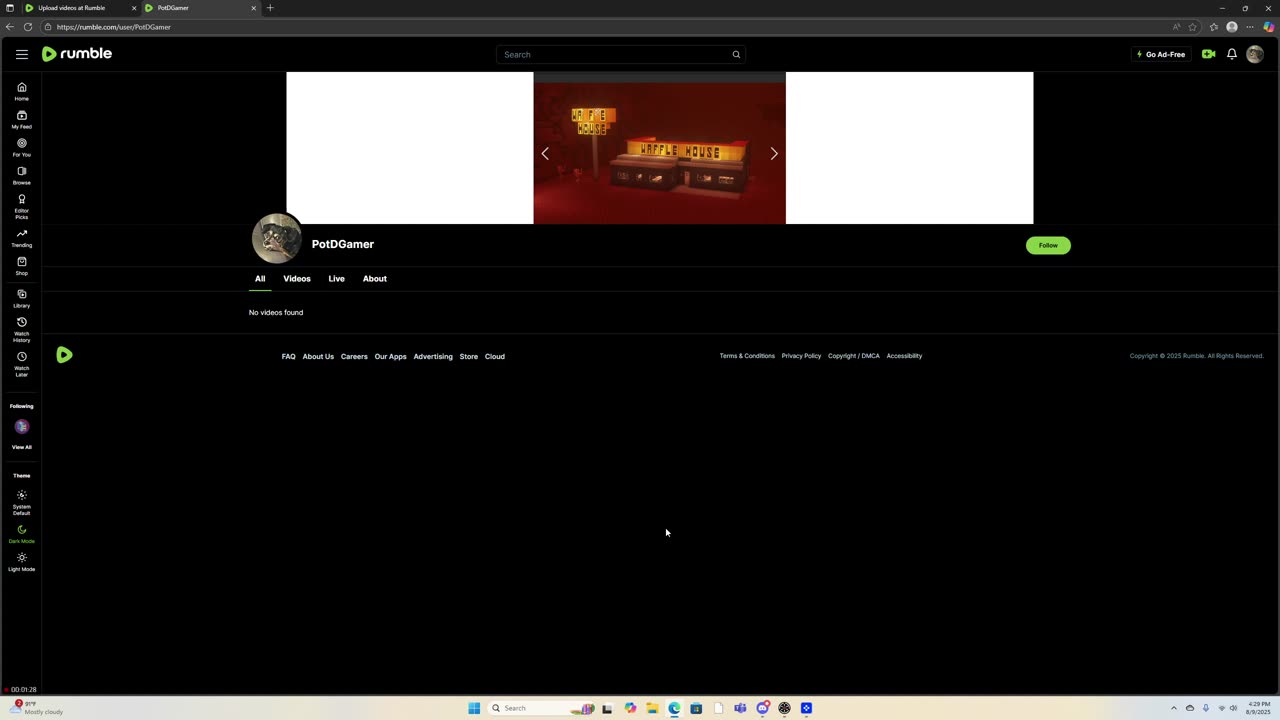The height and width of the screenshot is (720, 1280).
Task: Open Our Apps footer link
Action: [x=390, y=356]
